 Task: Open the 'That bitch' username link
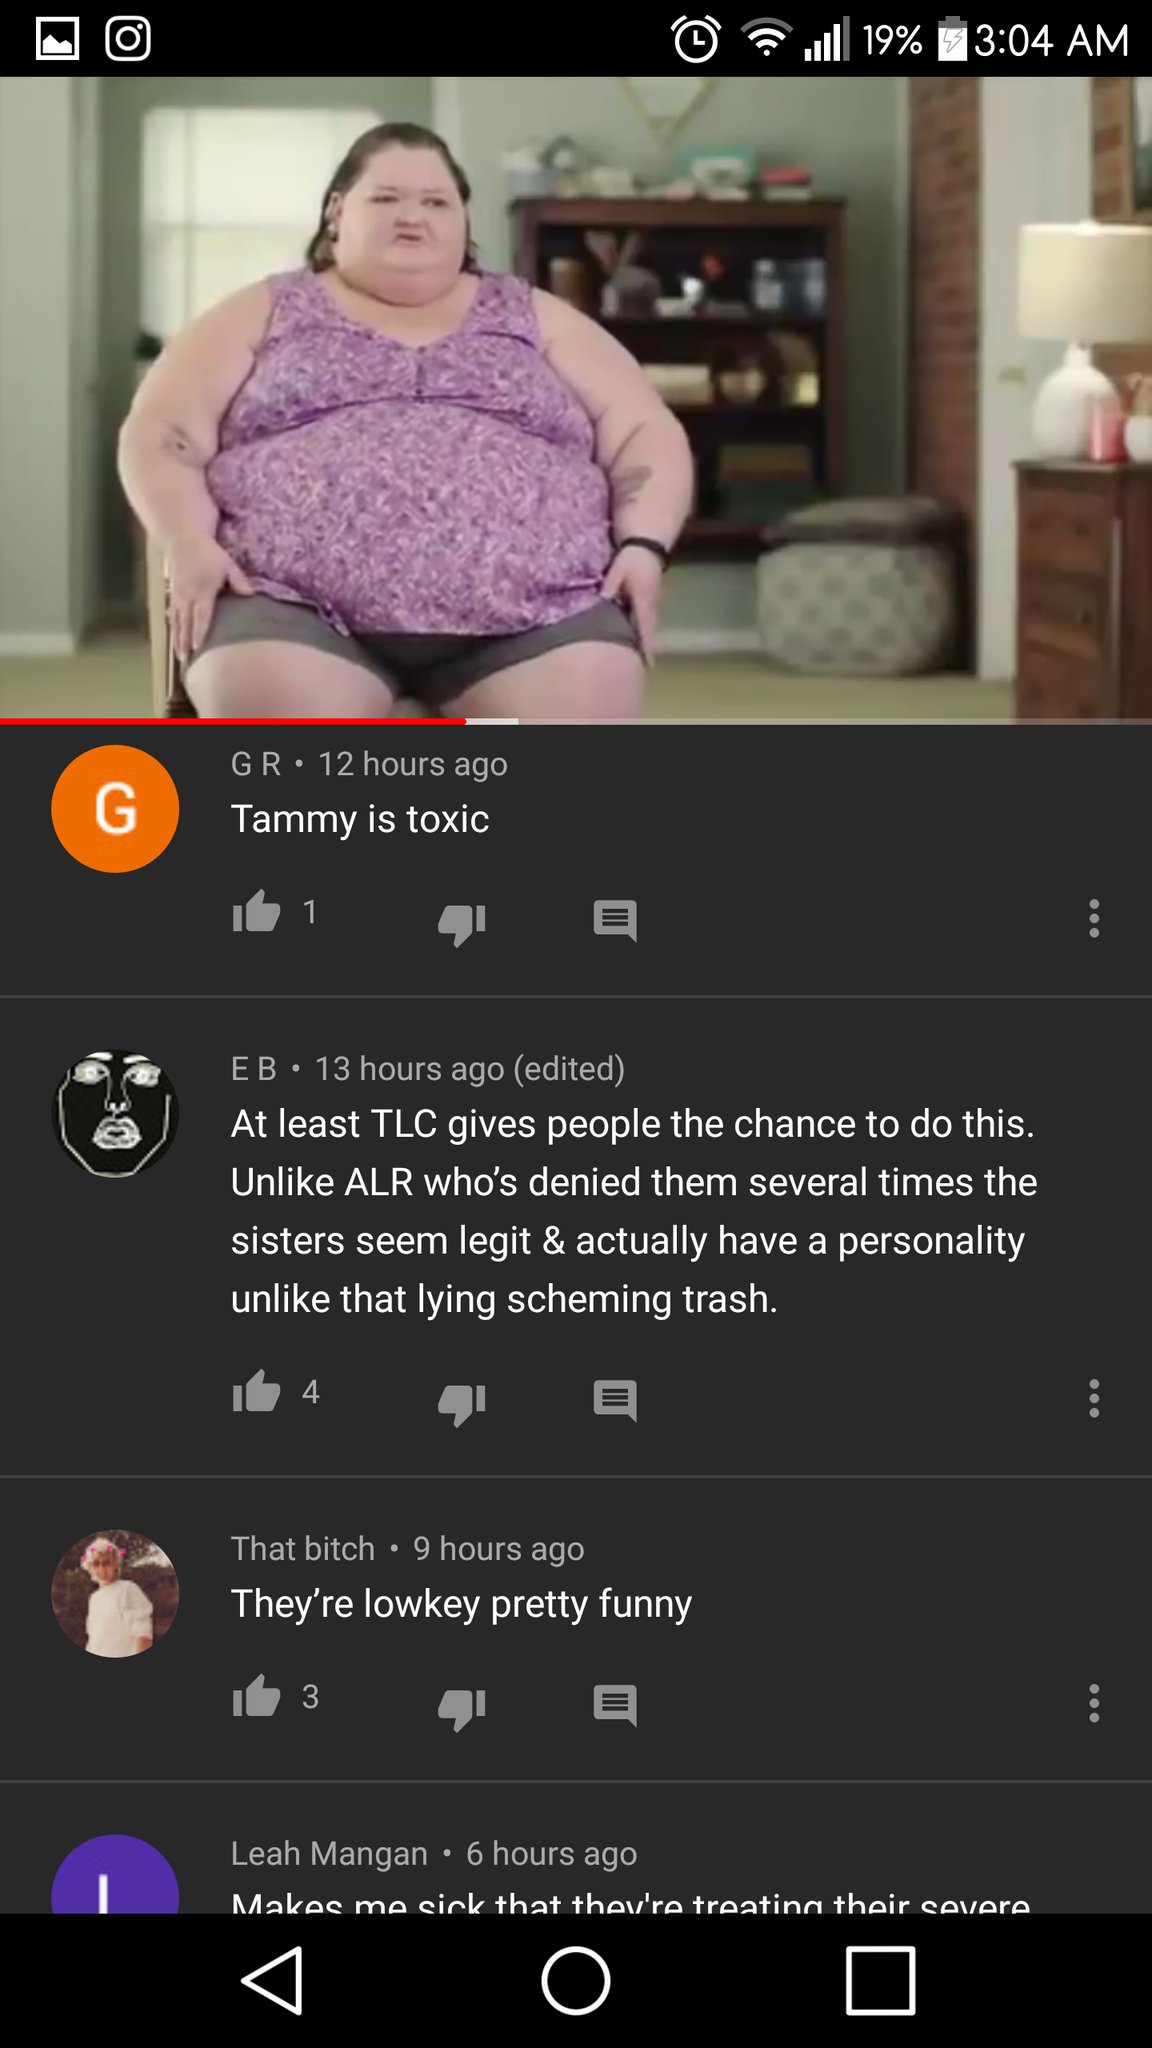[x=303, y=1548]
